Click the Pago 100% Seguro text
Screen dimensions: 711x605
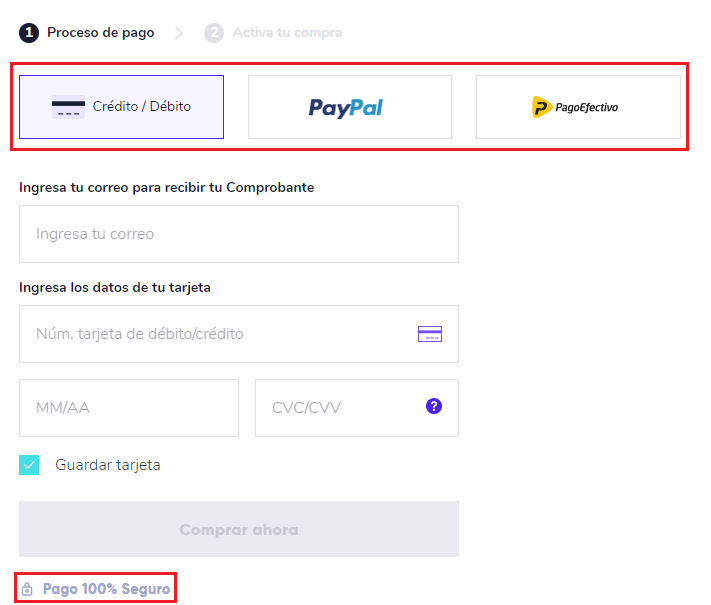point(107,589)
